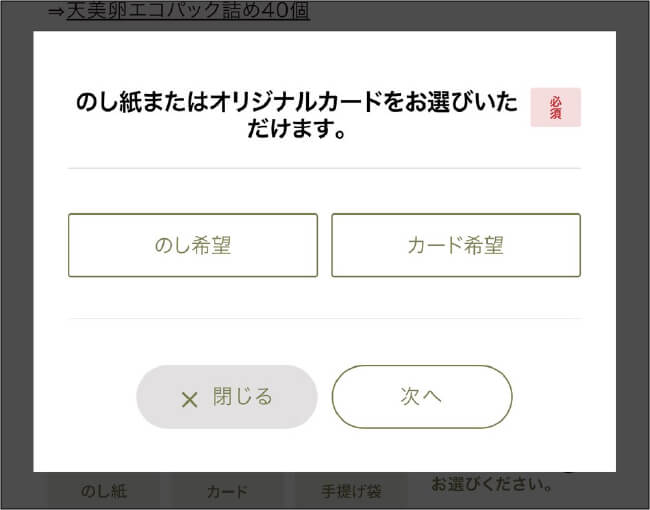Switch to the カード tab behind the dialog
Screen dimensions: 650x510
[227, 491]
